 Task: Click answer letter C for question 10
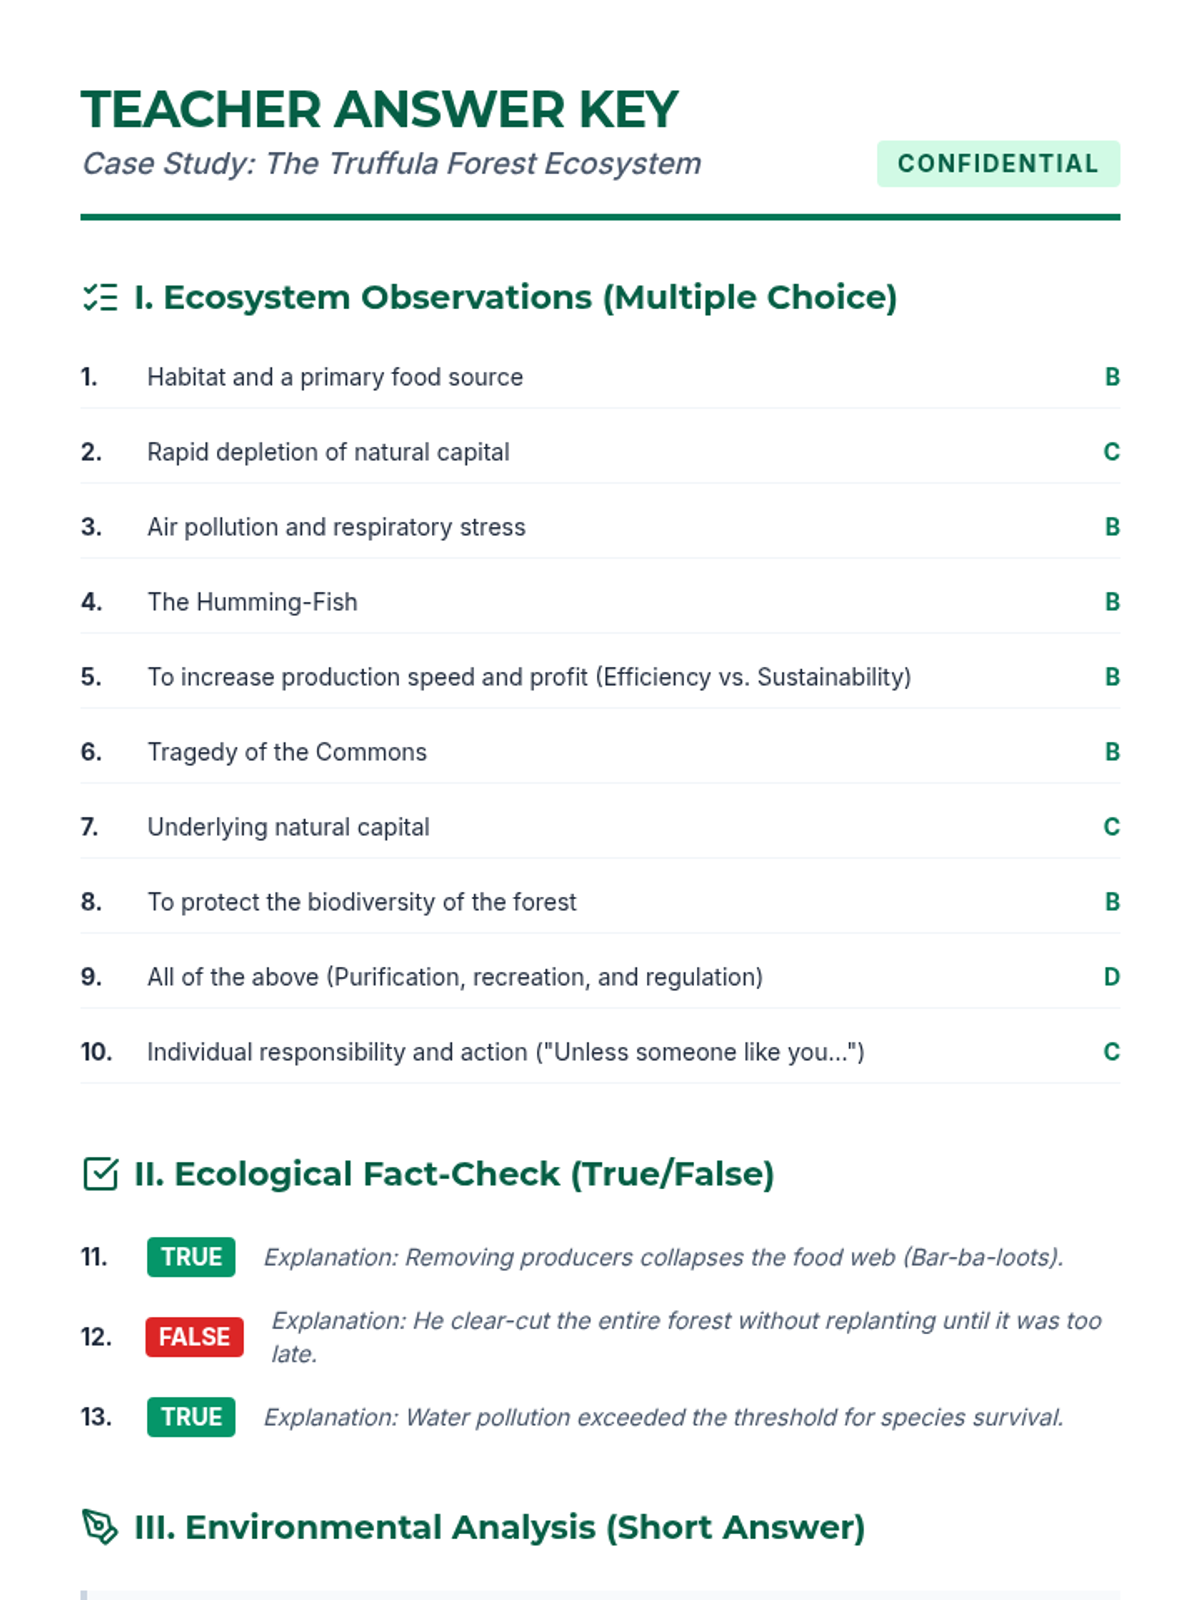[1111, 1052]
